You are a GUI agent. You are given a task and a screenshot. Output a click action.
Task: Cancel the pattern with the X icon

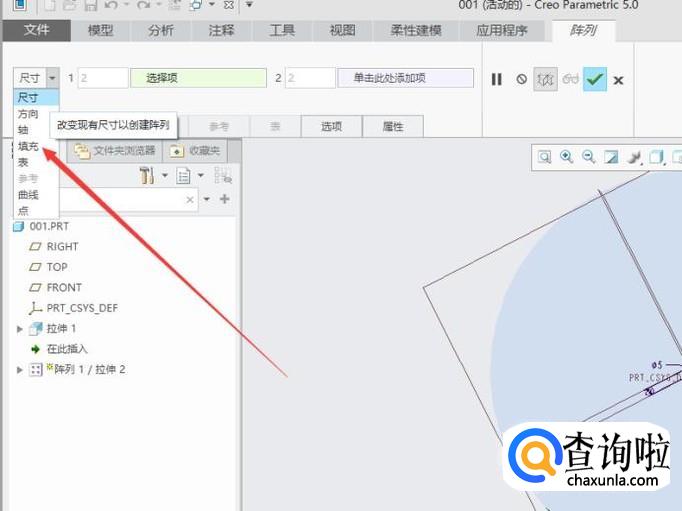click(x=618, y=80)
